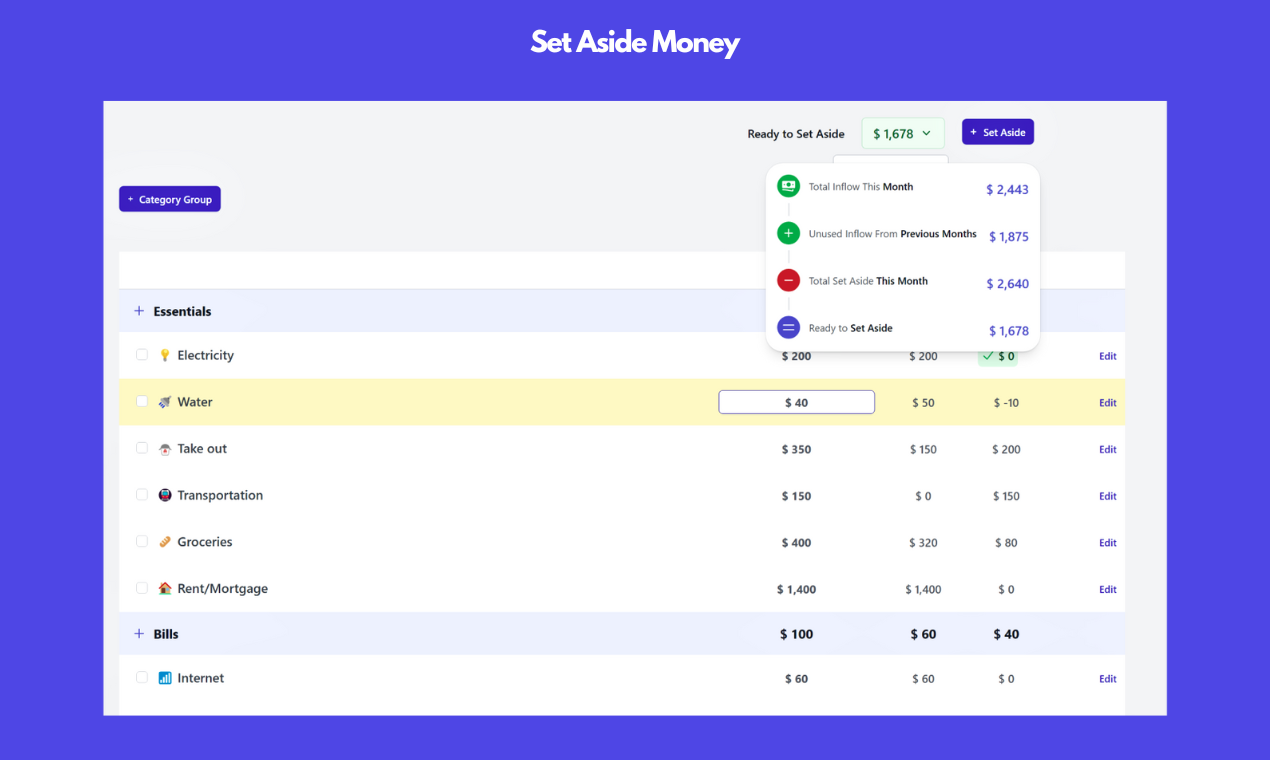This screenshot has height=760, width=1270.
Task: Click Edit for Groceries
Action: point(1108,543)
